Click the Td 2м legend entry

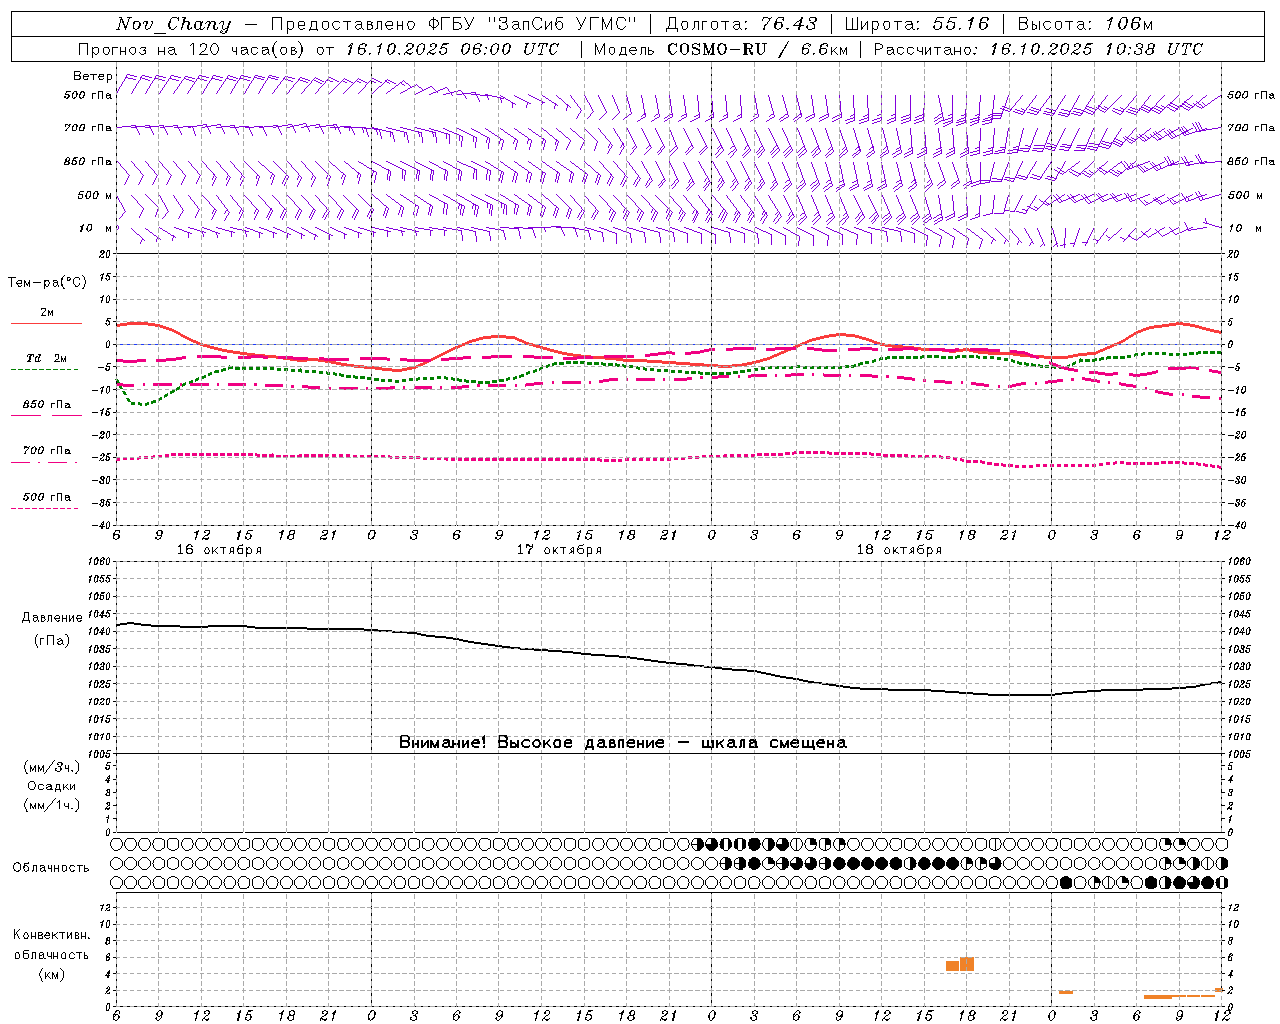46,358
